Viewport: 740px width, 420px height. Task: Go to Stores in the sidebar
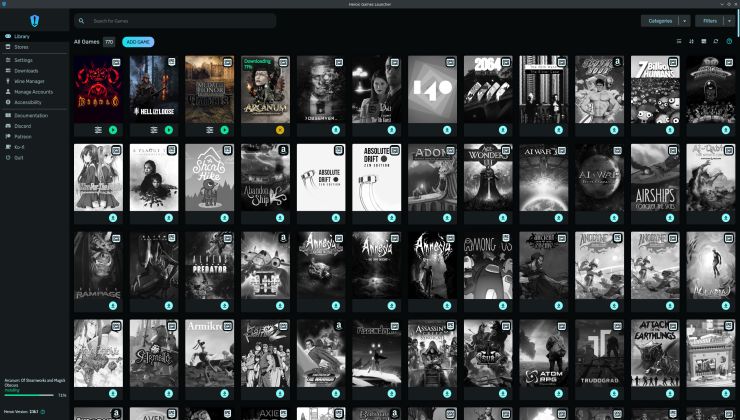[21, 46]
